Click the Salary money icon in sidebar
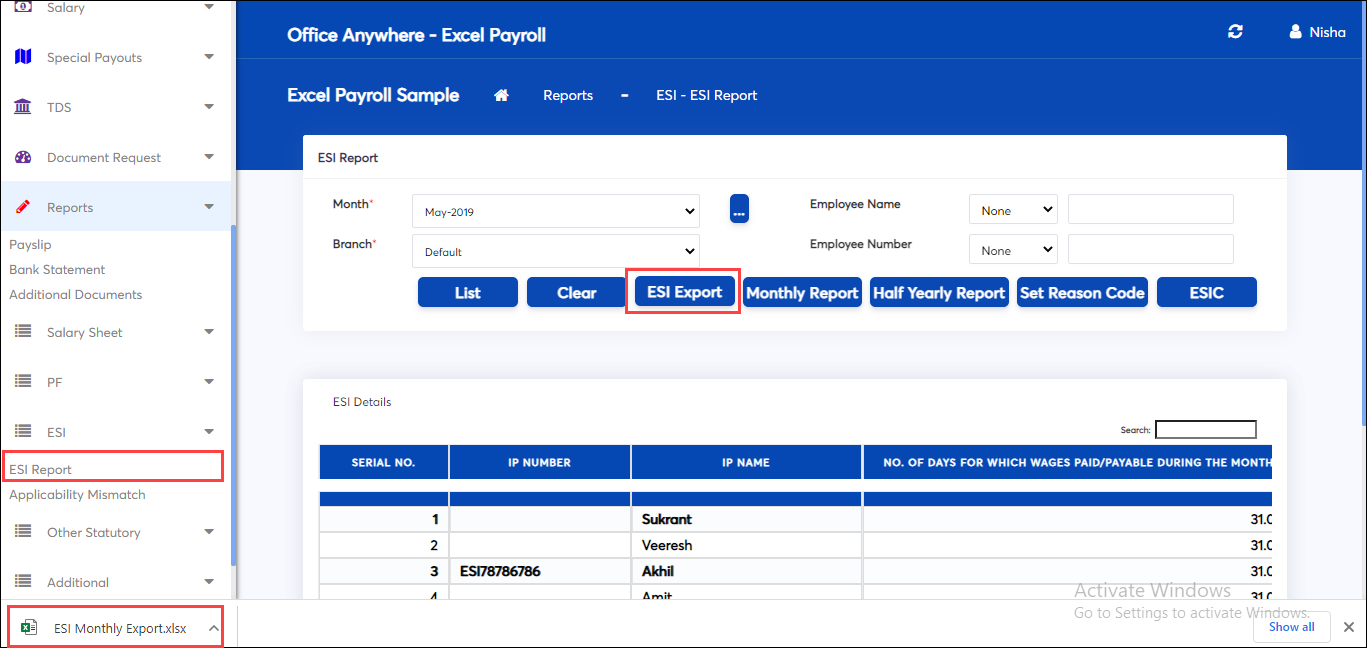 23,7
